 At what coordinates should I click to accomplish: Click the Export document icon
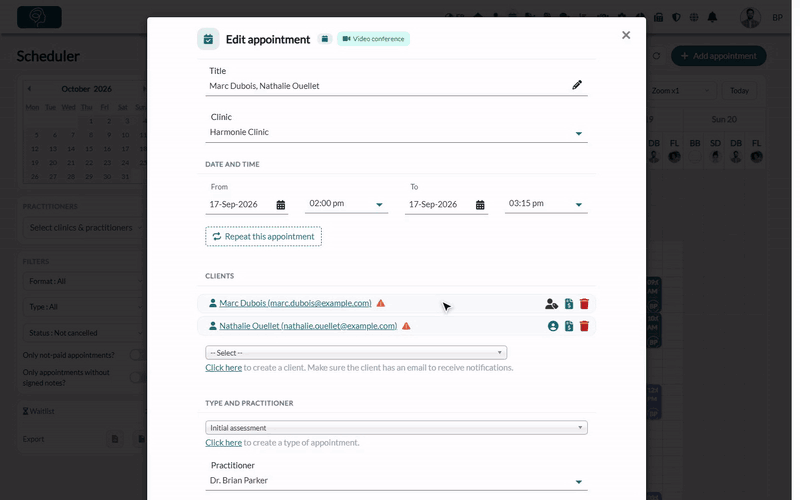(x=115, y=439)
